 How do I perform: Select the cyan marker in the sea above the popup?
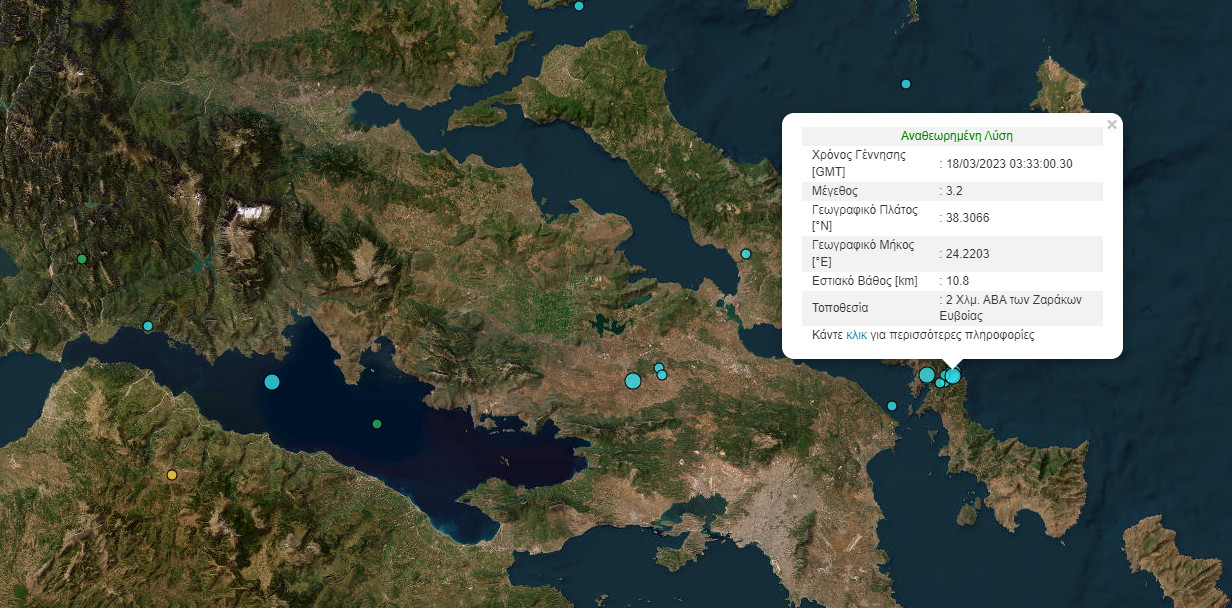pyautogui.click(x=906, y=84)
